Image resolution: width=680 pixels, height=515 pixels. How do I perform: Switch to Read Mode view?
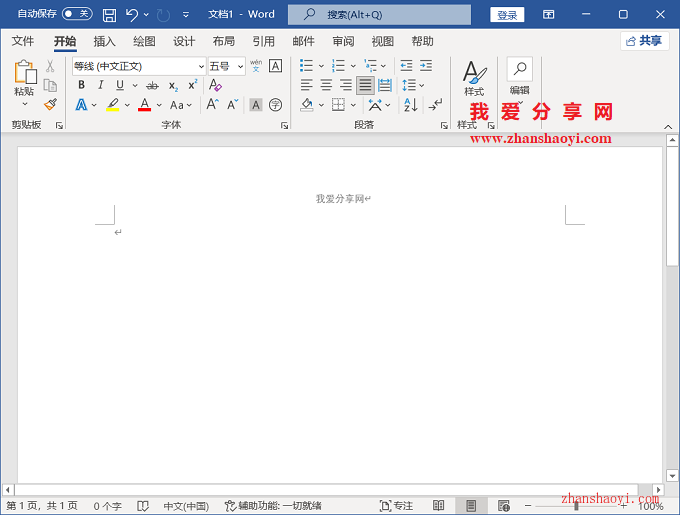pyautogui.click(x=438, y=505)
